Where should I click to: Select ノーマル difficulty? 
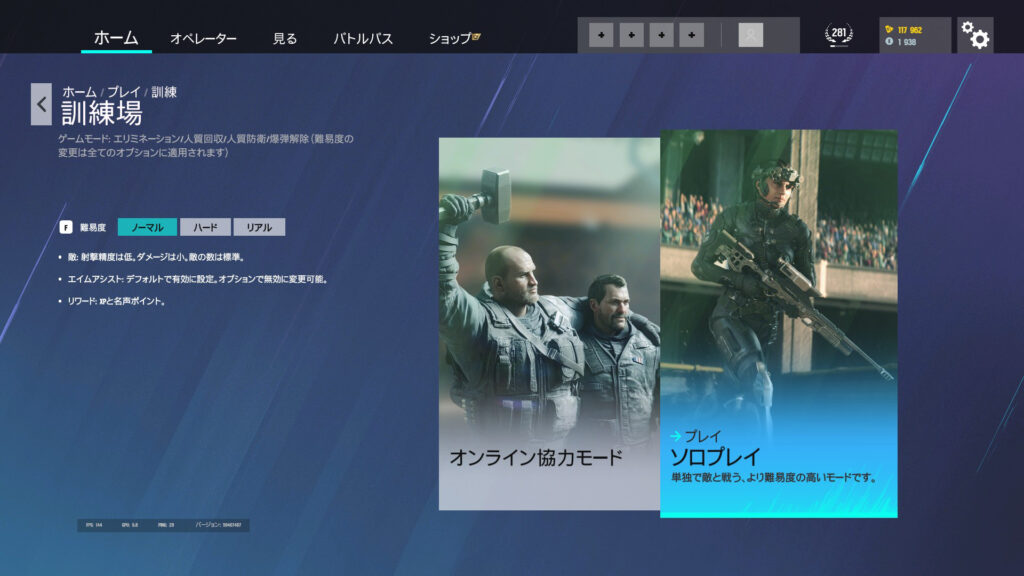coord(147,227)
